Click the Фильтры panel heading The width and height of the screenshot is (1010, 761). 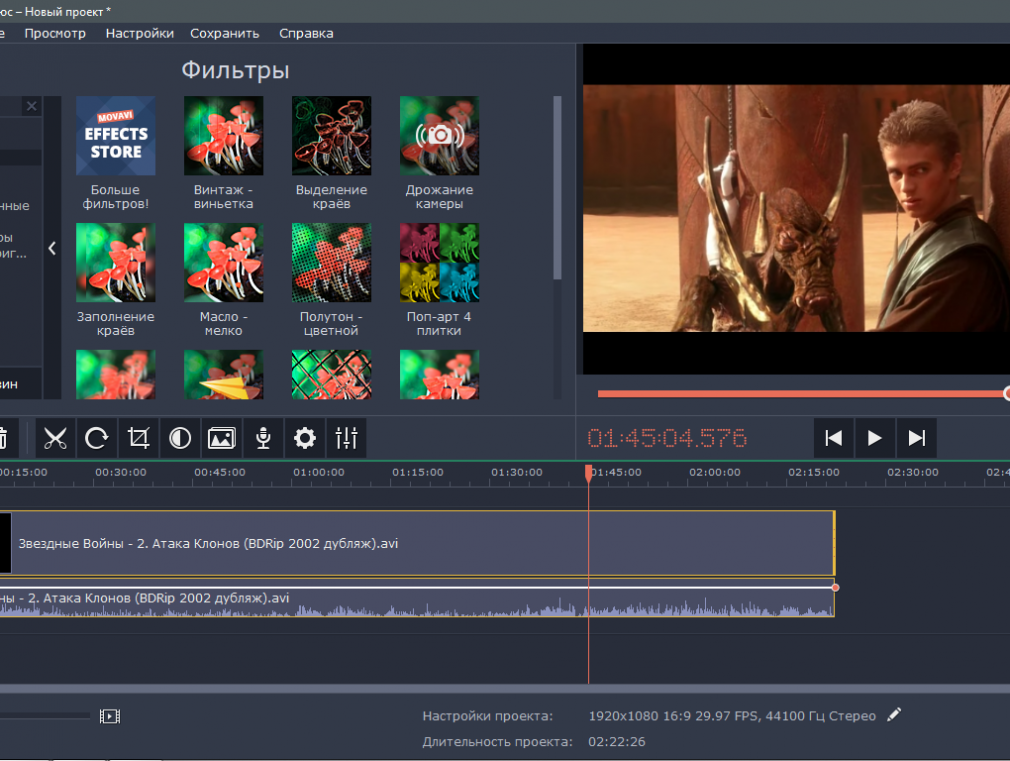point(235,70)
